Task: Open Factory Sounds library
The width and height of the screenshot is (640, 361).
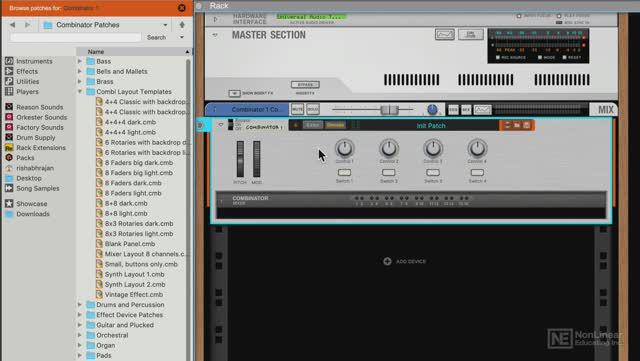Action: (x=40, y=127)
